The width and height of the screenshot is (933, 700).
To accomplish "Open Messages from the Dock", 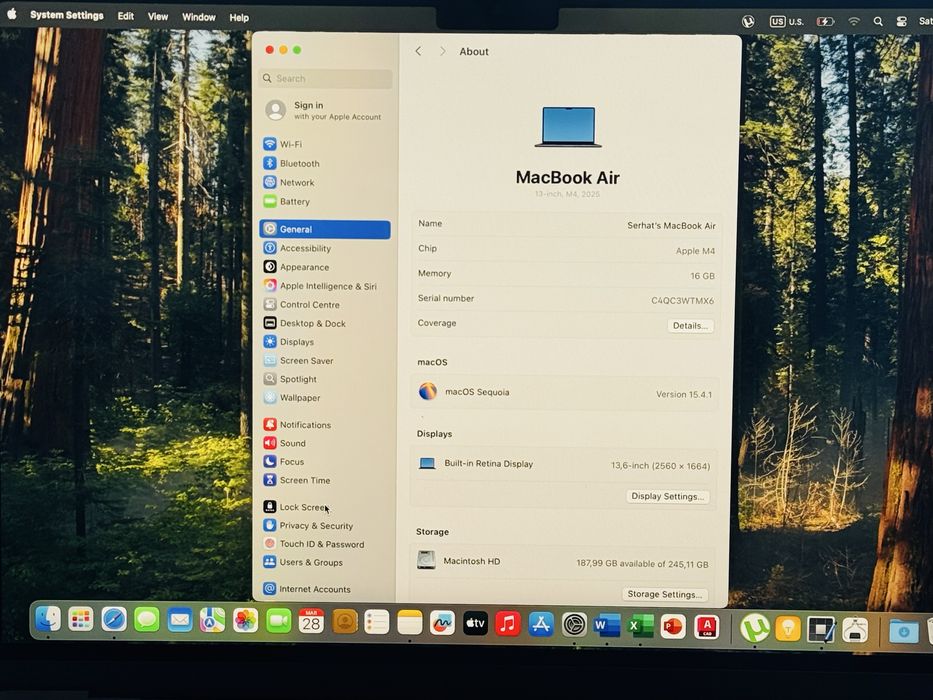I will (x=146, y=620).
